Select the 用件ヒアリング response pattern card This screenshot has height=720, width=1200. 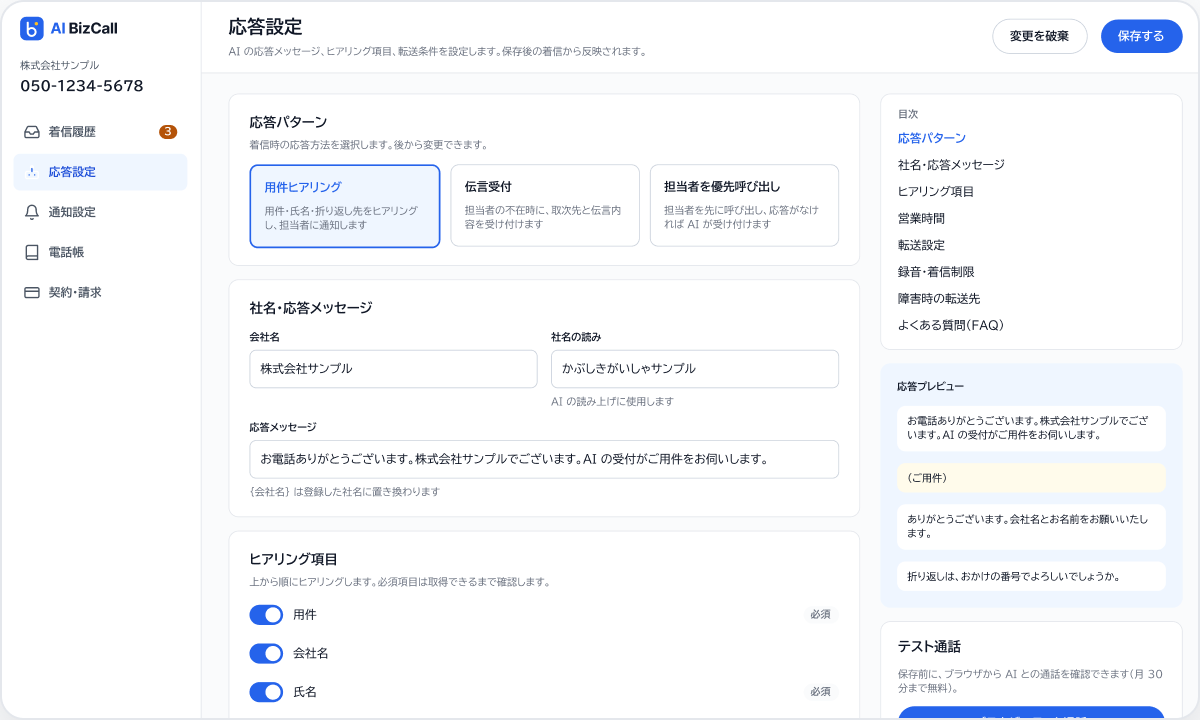tap(345, 206)
